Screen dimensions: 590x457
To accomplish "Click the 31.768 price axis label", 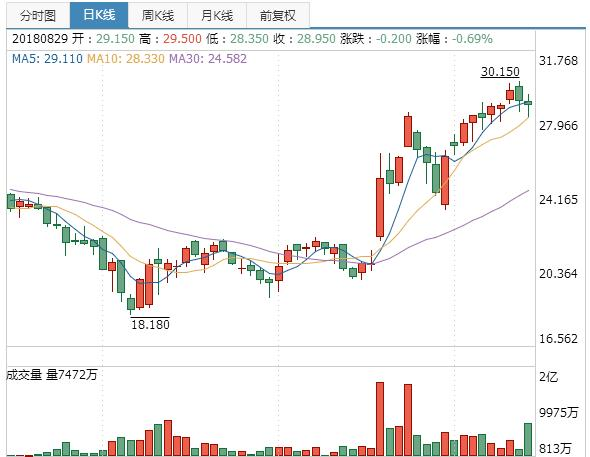I will pyautogui.click(x=558, y=61).
